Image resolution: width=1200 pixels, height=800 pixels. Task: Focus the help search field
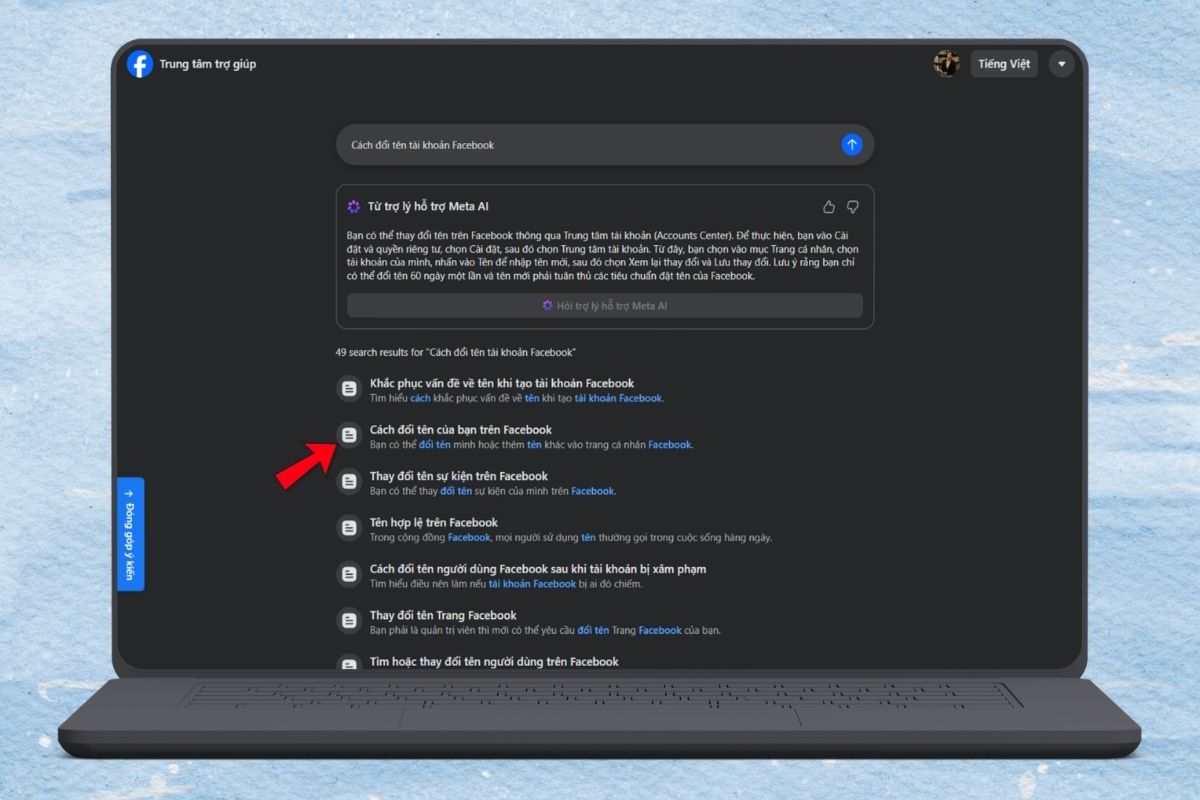[604, 145]
